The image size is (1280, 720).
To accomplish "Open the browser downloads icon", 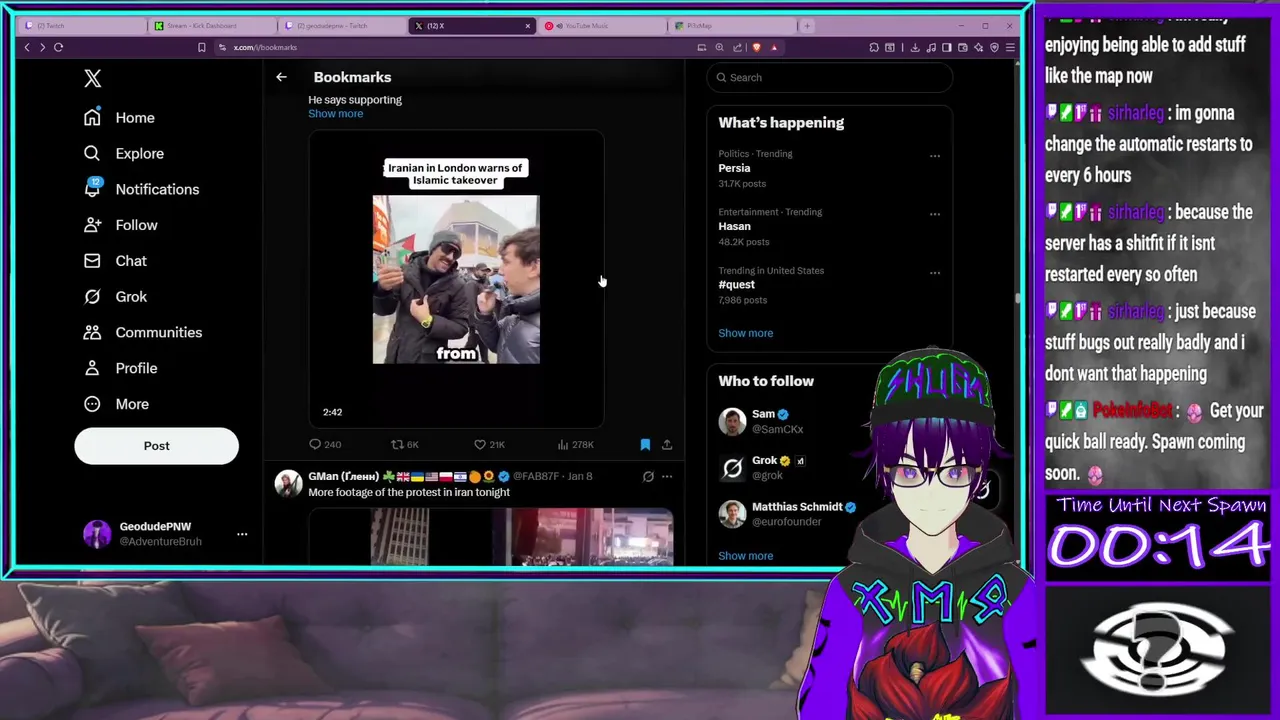I will click(915, 47).
